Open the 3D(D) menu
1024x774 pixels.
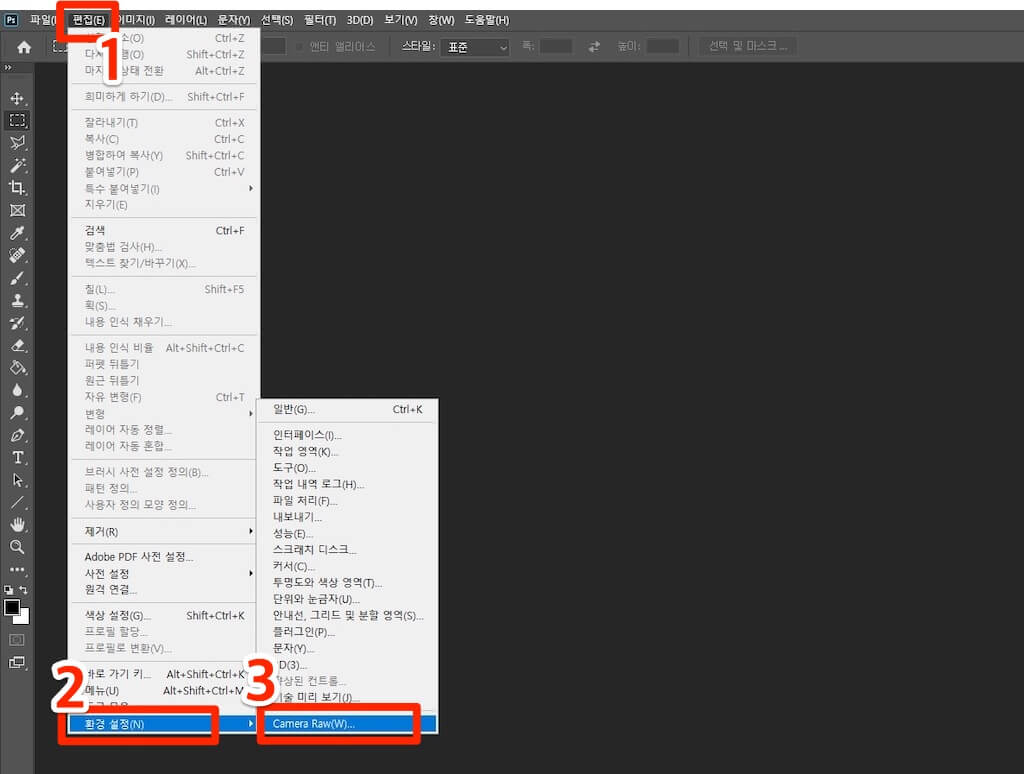(x=360, y=20)
